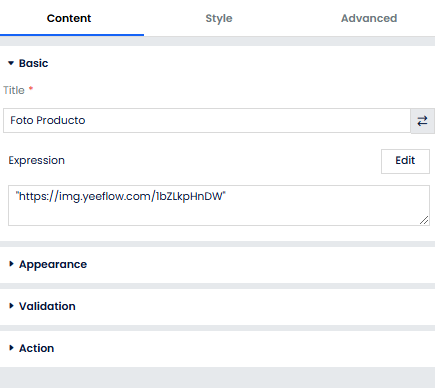
Task: Click the swap arrows icon beside Title
Action: (x=422, y=121)
